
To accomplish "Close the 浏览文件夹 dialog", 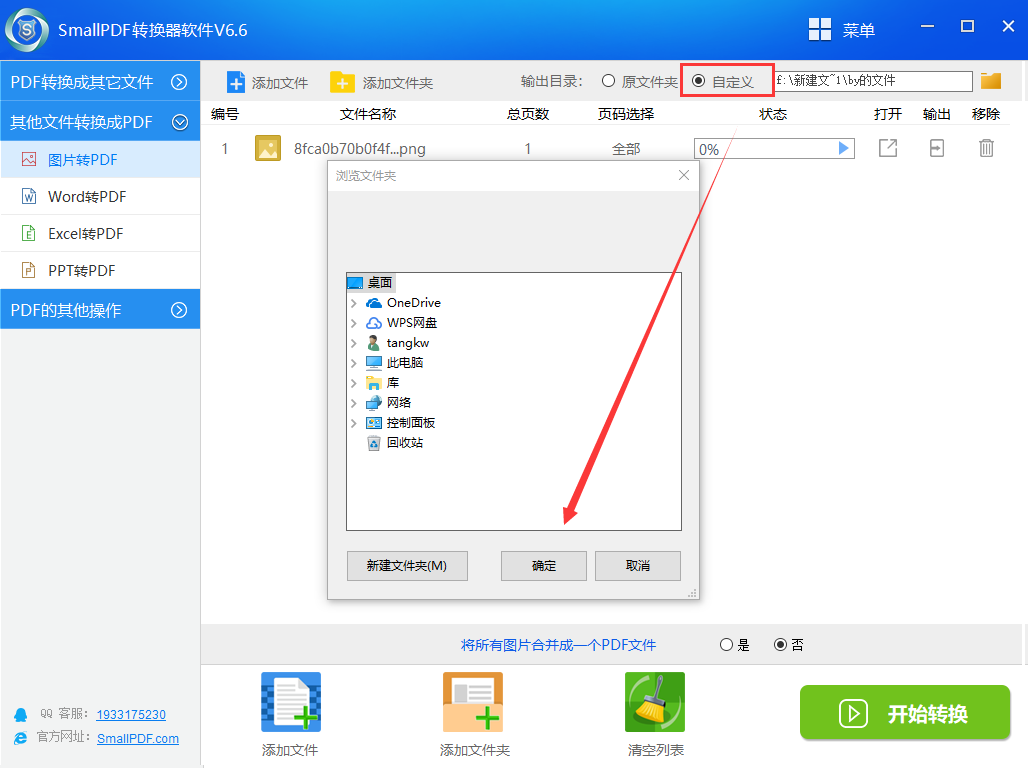I will point(684,175).
